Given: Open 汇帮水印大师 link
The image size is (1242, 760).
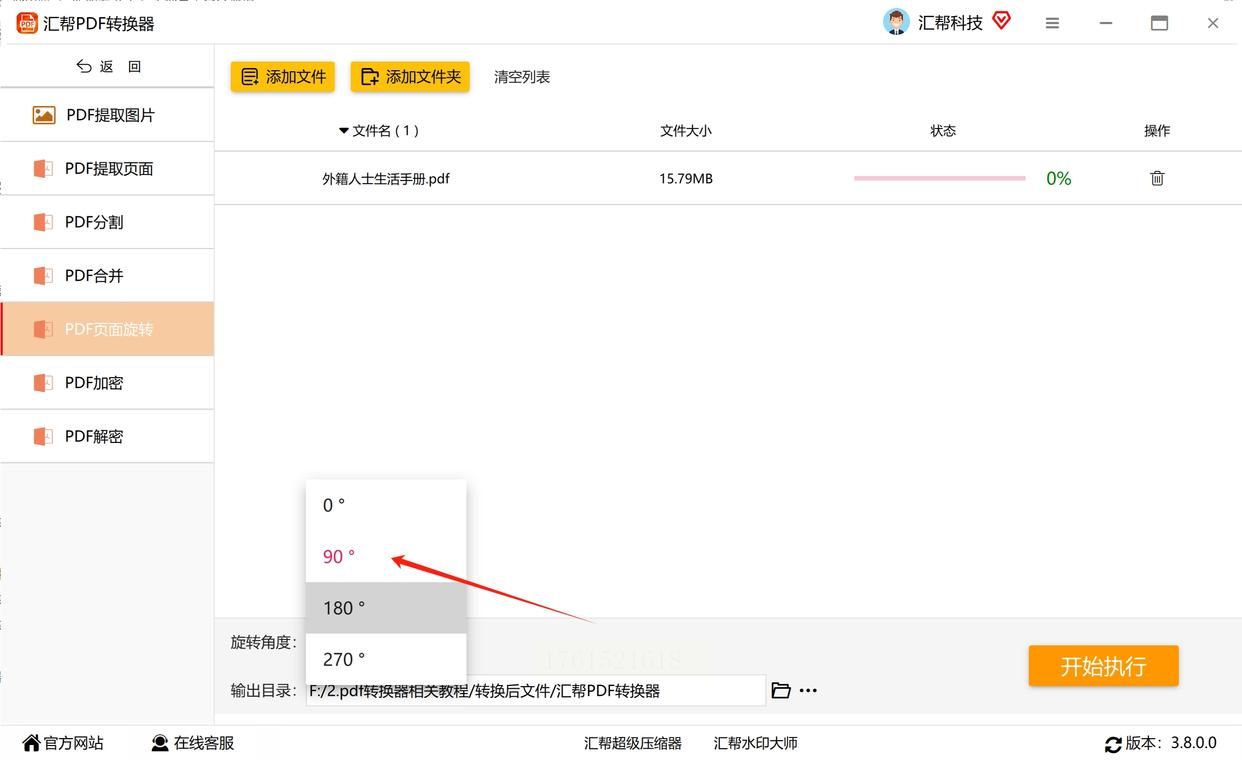Looking at the screenshot, I should point(756,743).
